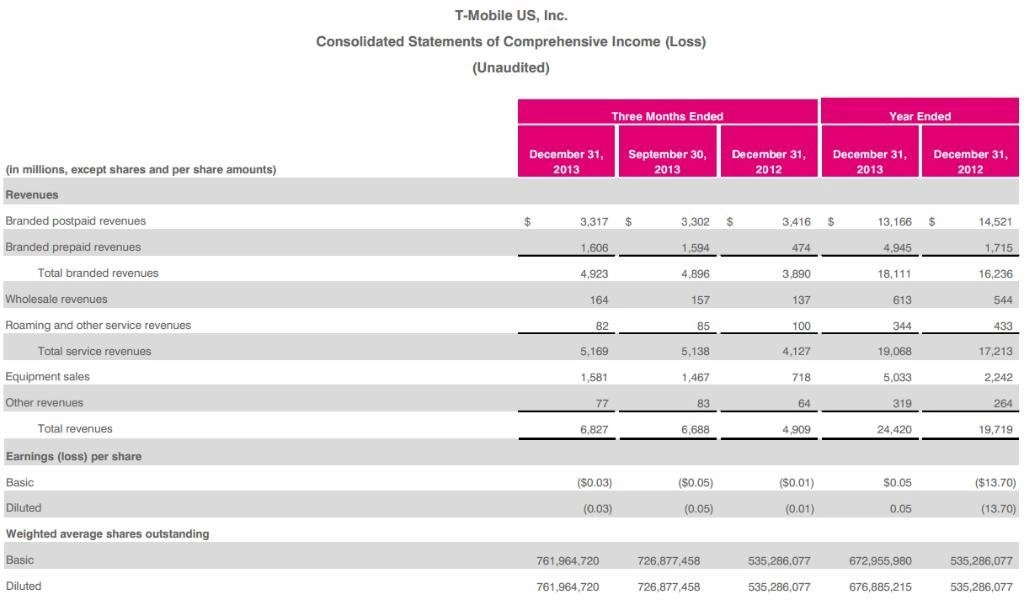Select the branded prepaid value "4,945"
Viewport: 1024px width, 605px height.
[897, 248]
